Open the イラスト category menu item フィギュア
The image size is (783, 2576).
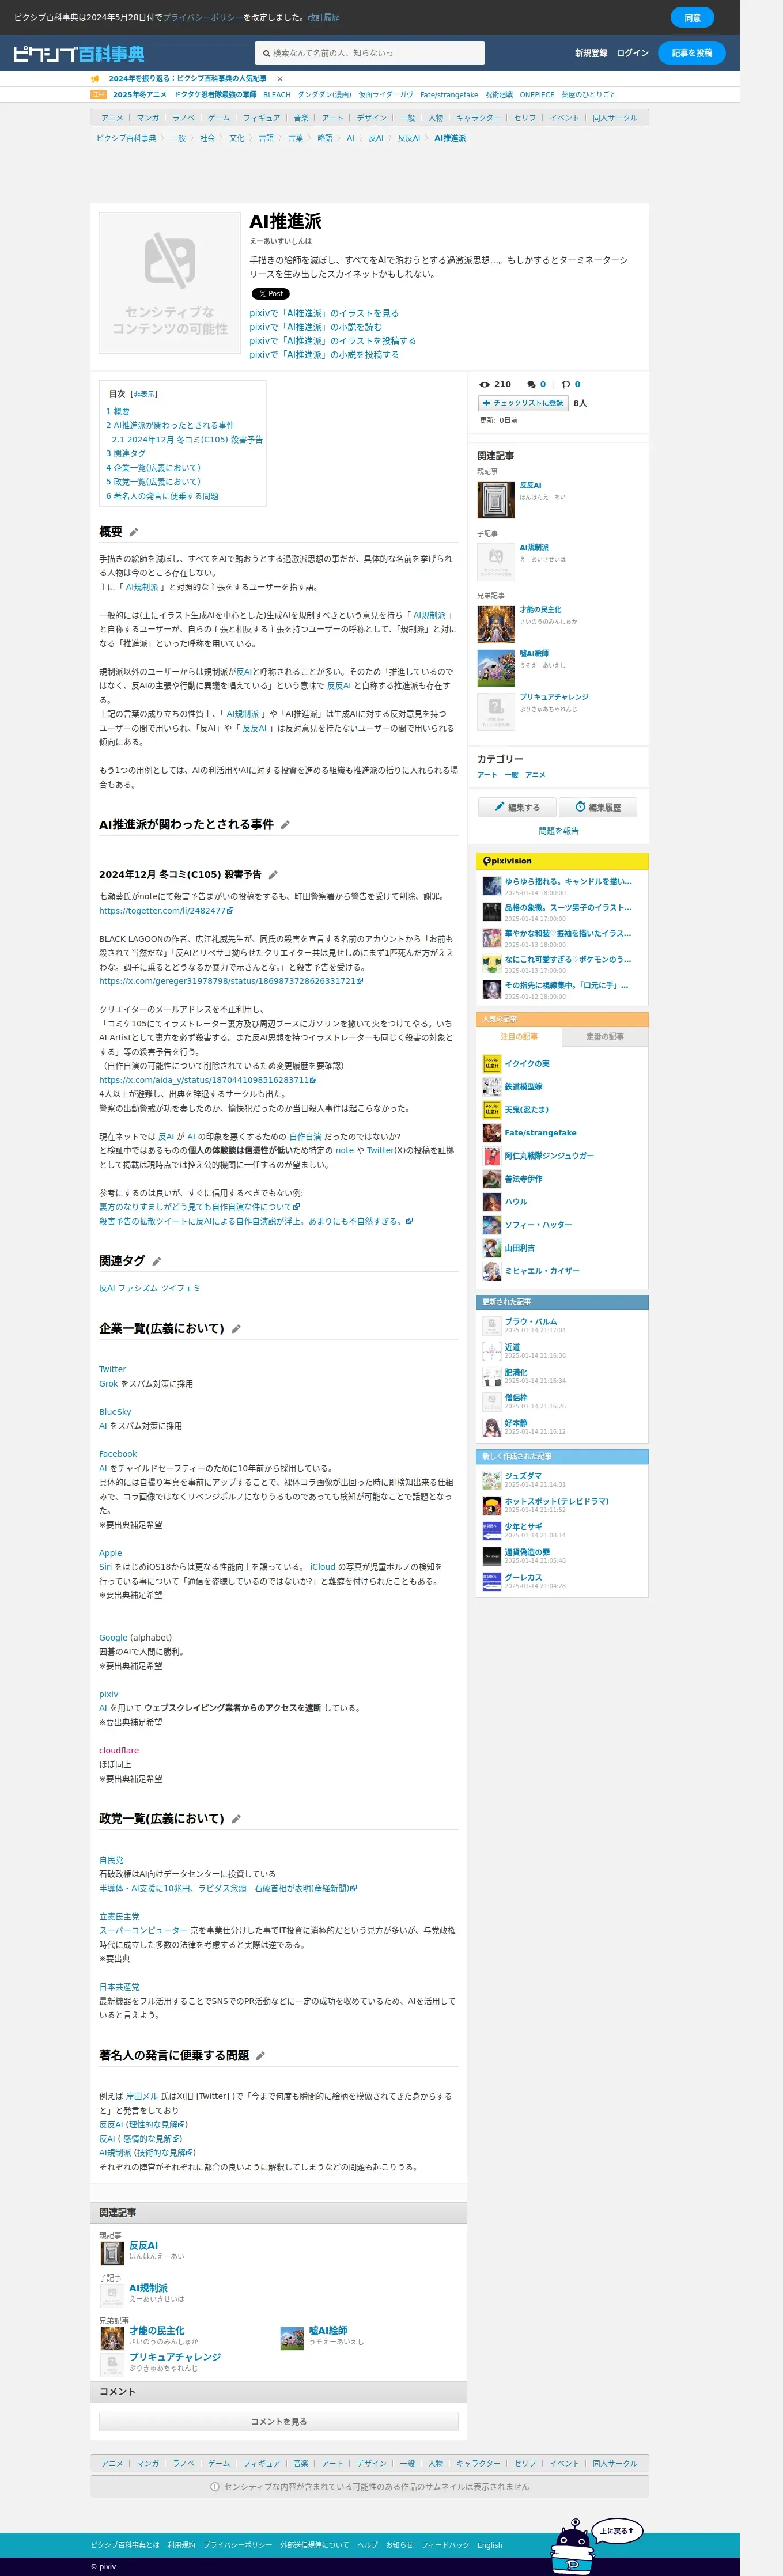click(261, 118)
